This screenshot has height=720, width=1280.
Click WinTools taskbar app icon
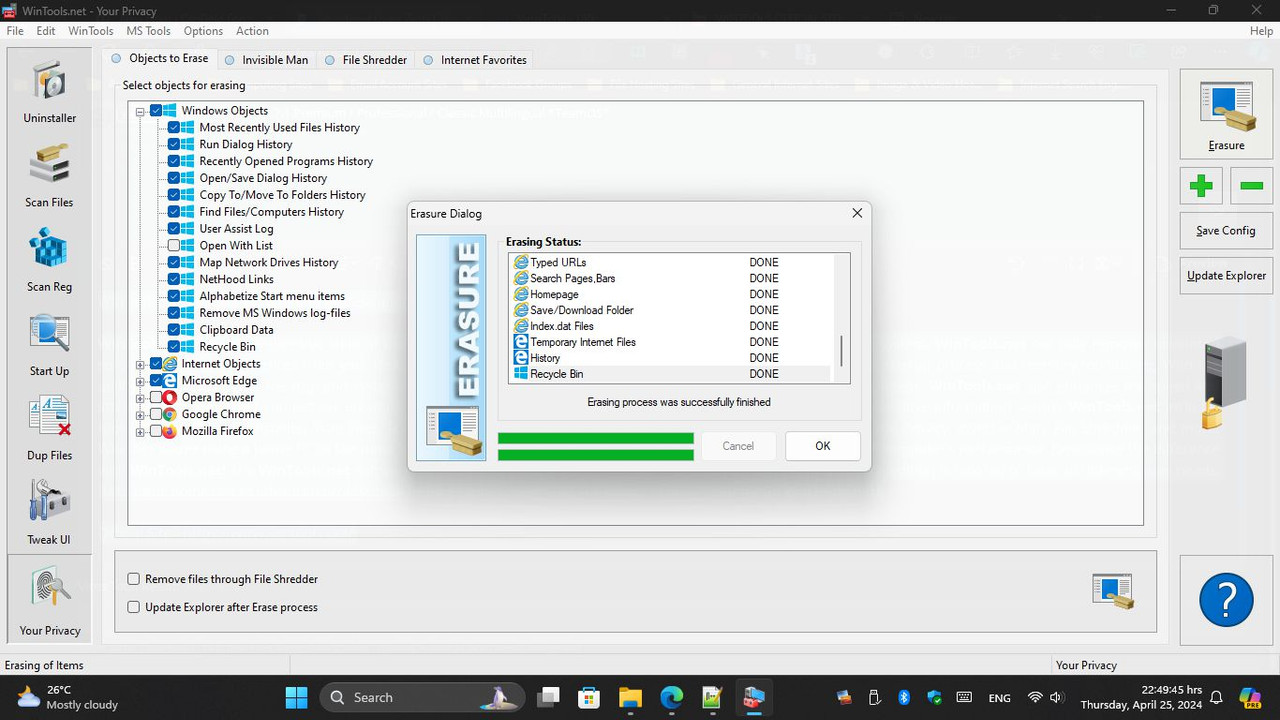tap(753, 697)
